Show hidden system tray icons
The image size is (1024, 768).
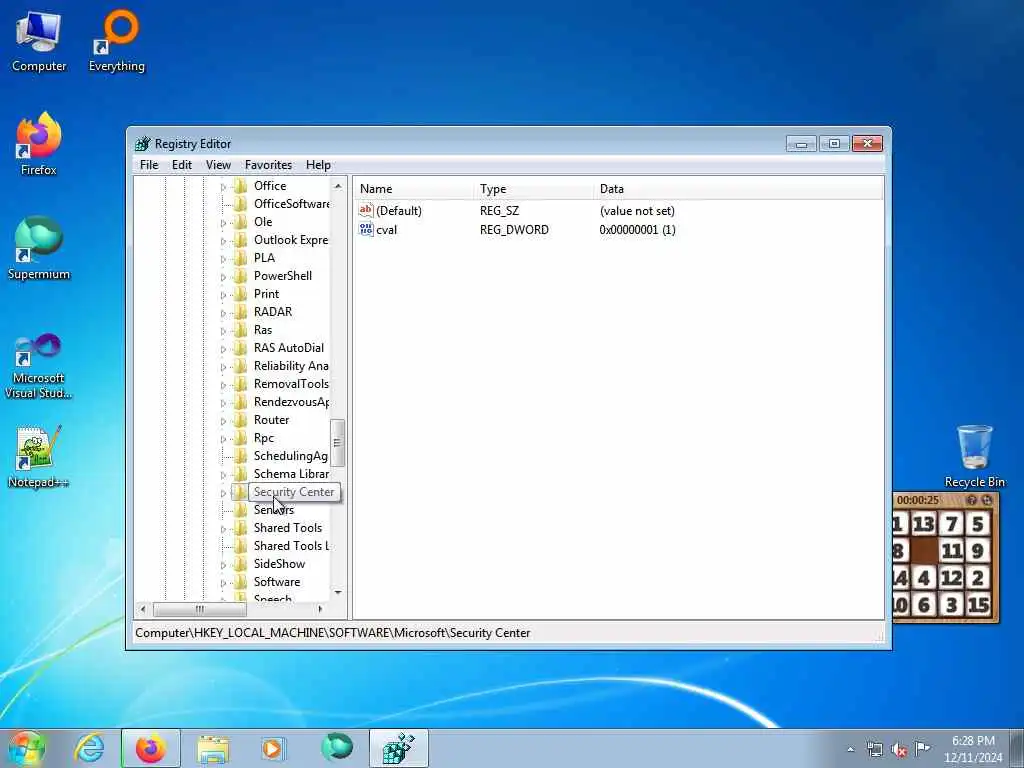point(850,749)
